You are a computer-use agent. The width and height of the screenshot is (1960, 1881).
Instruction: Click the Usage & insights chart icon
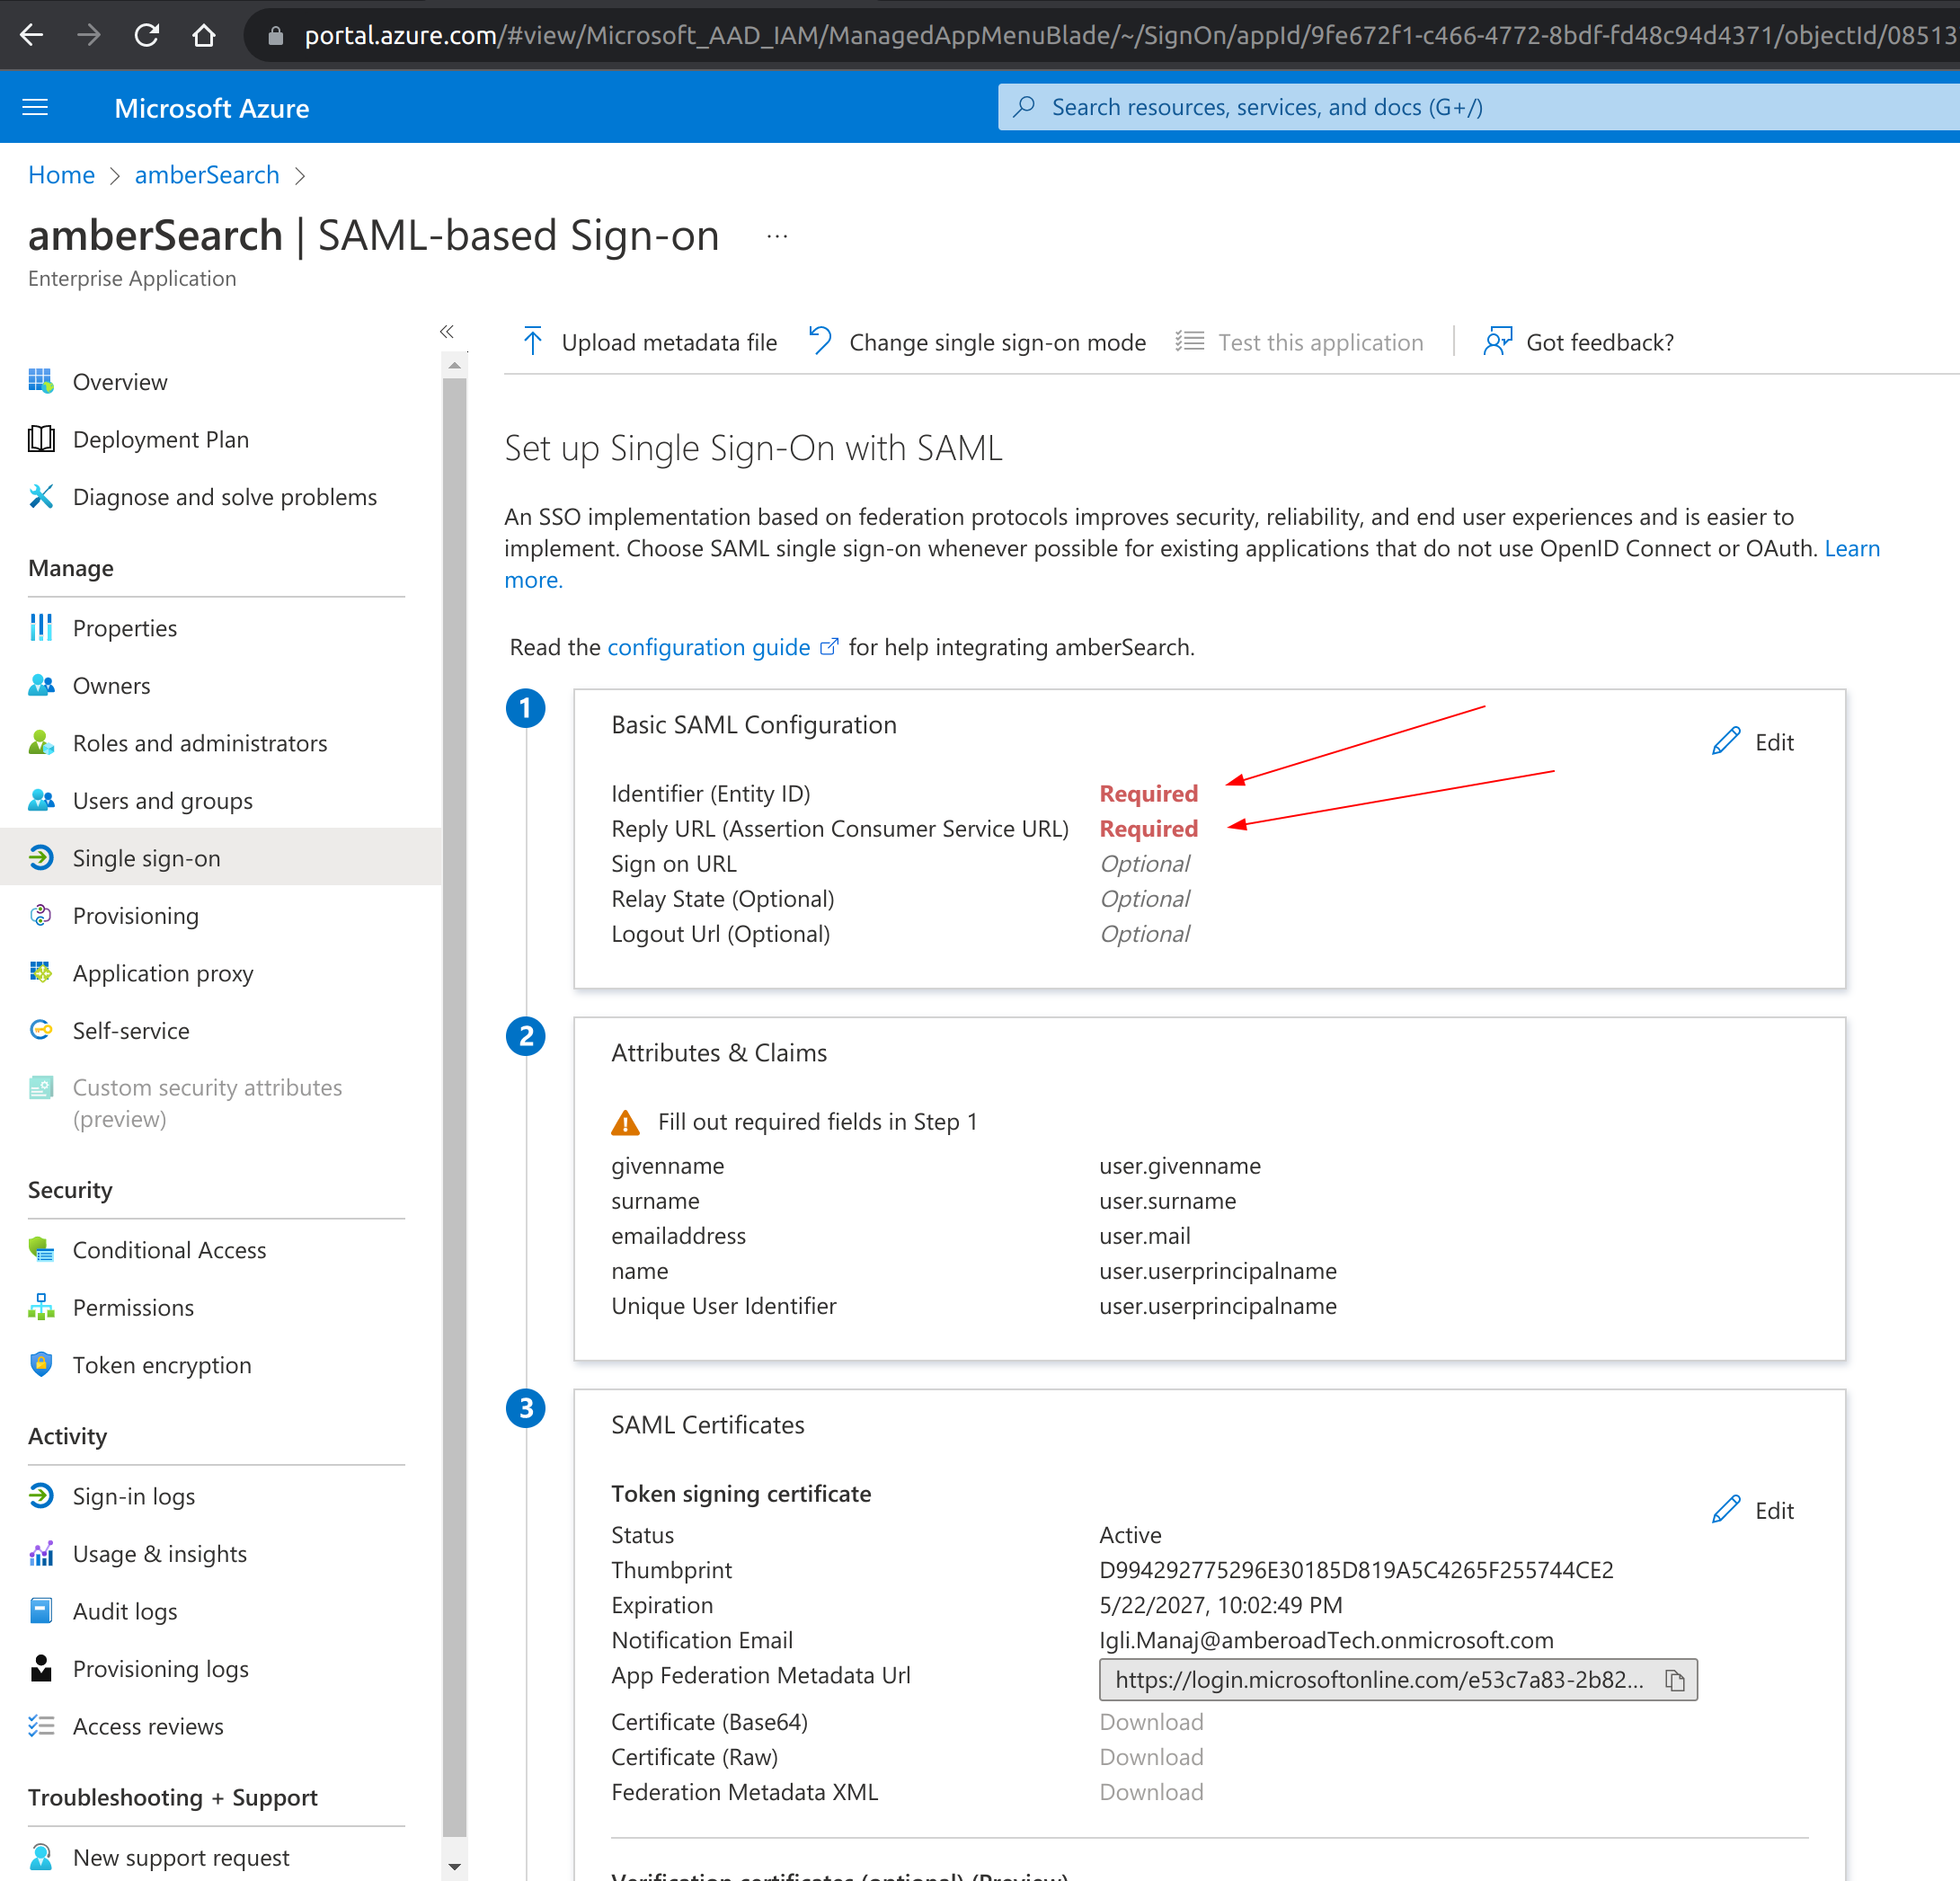click(41, 1553)
